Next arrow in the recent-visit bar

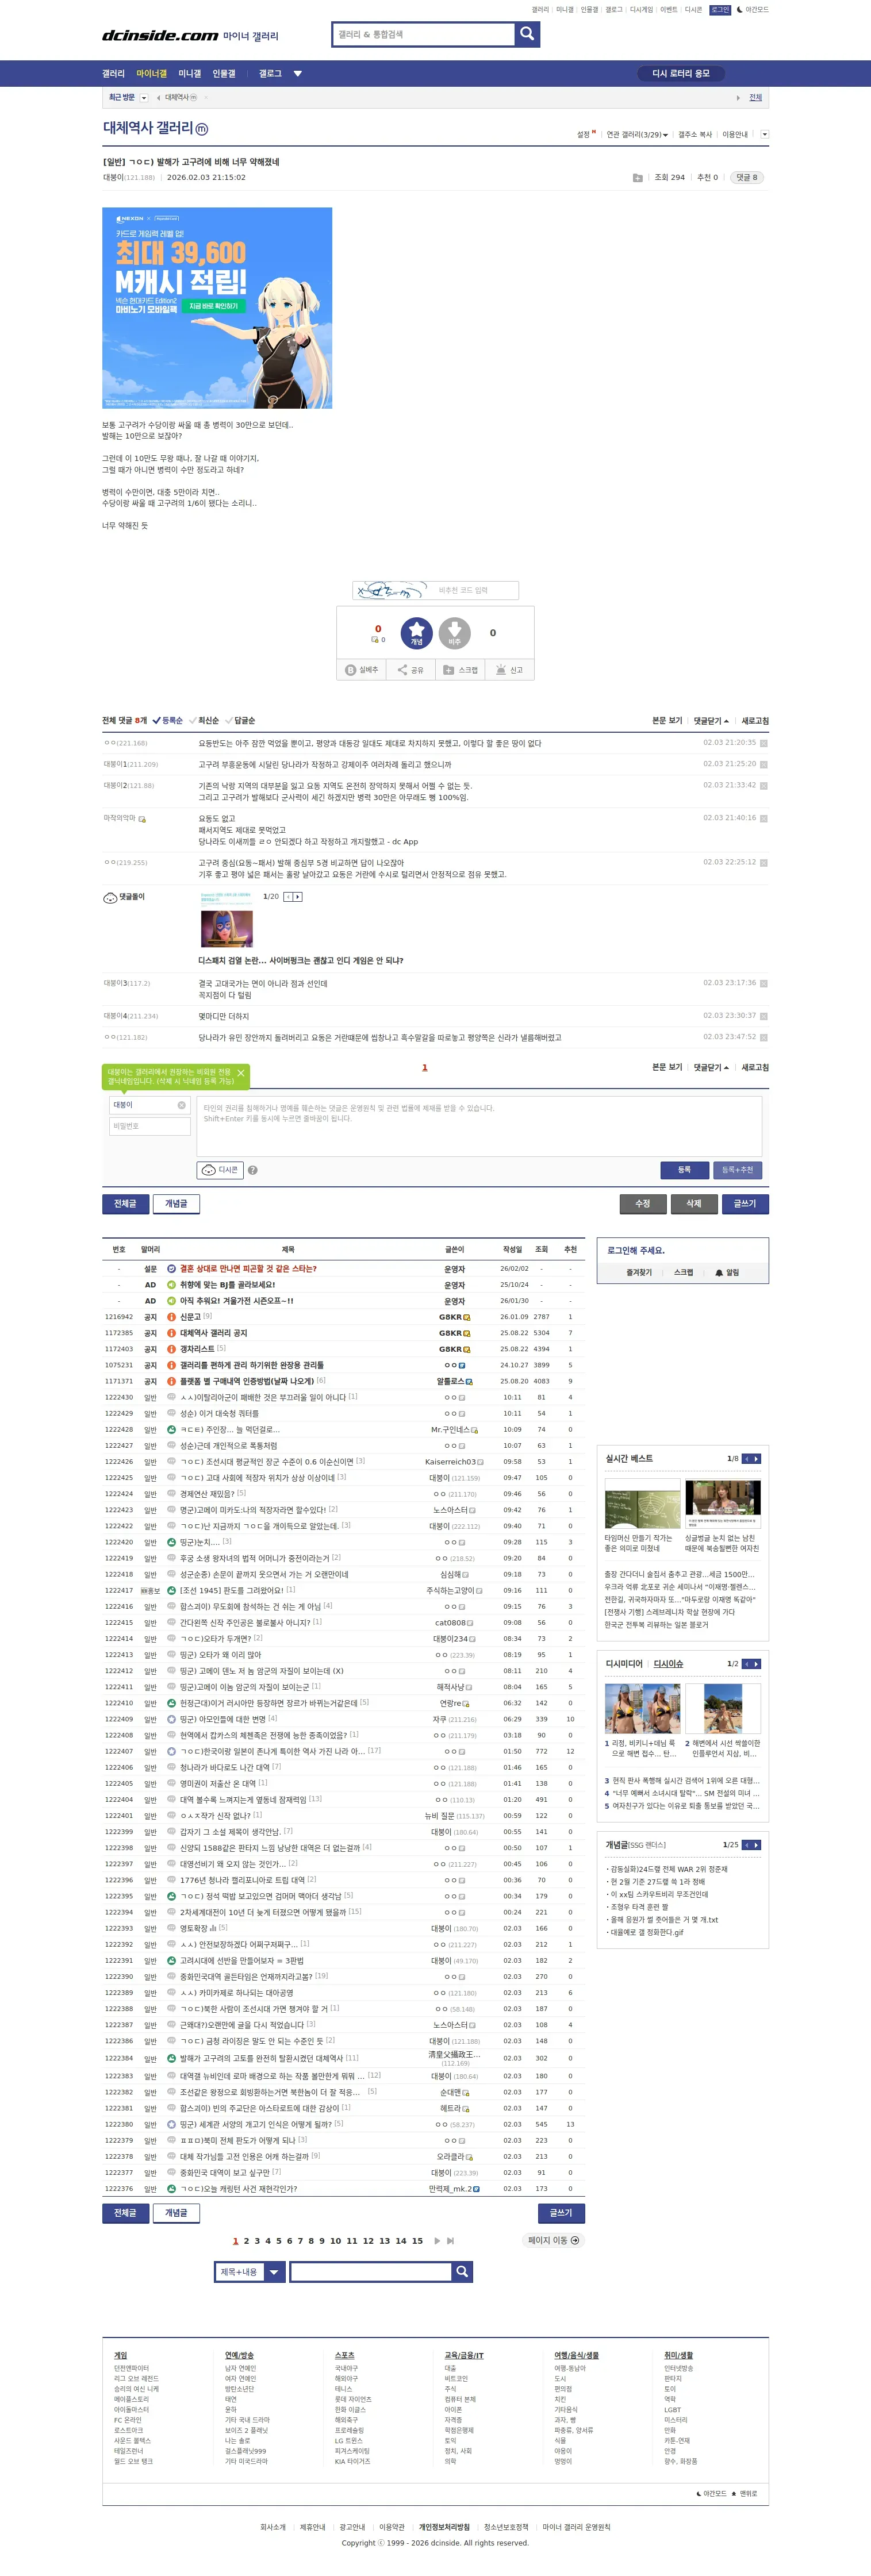coord(738,98)
